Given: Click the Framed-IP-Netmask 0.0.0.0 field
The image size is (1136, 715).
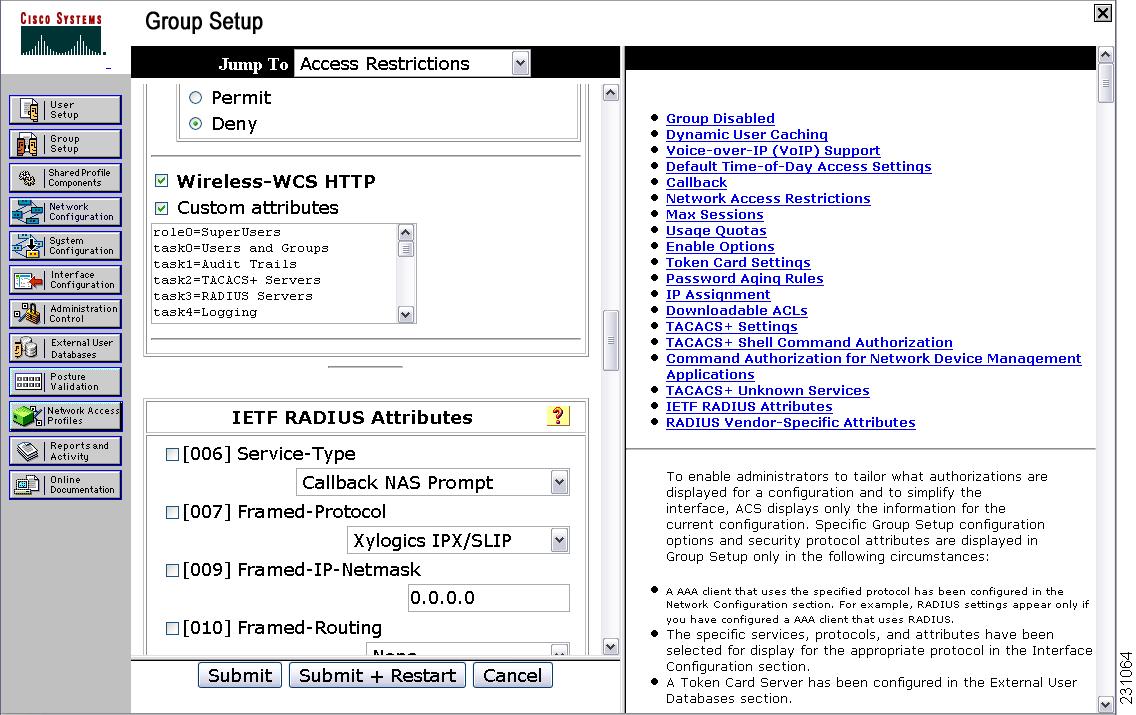Looking at the screenshot, I should coord(488,598).
